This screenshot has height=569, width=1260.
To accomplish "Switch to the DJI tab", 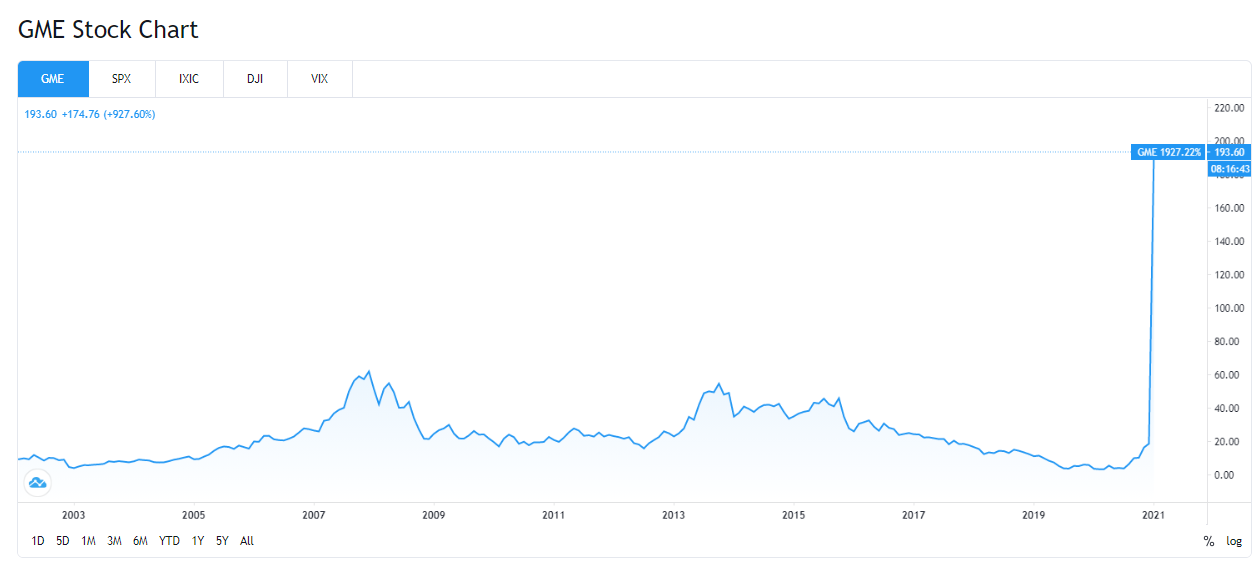I will (255, 79).
